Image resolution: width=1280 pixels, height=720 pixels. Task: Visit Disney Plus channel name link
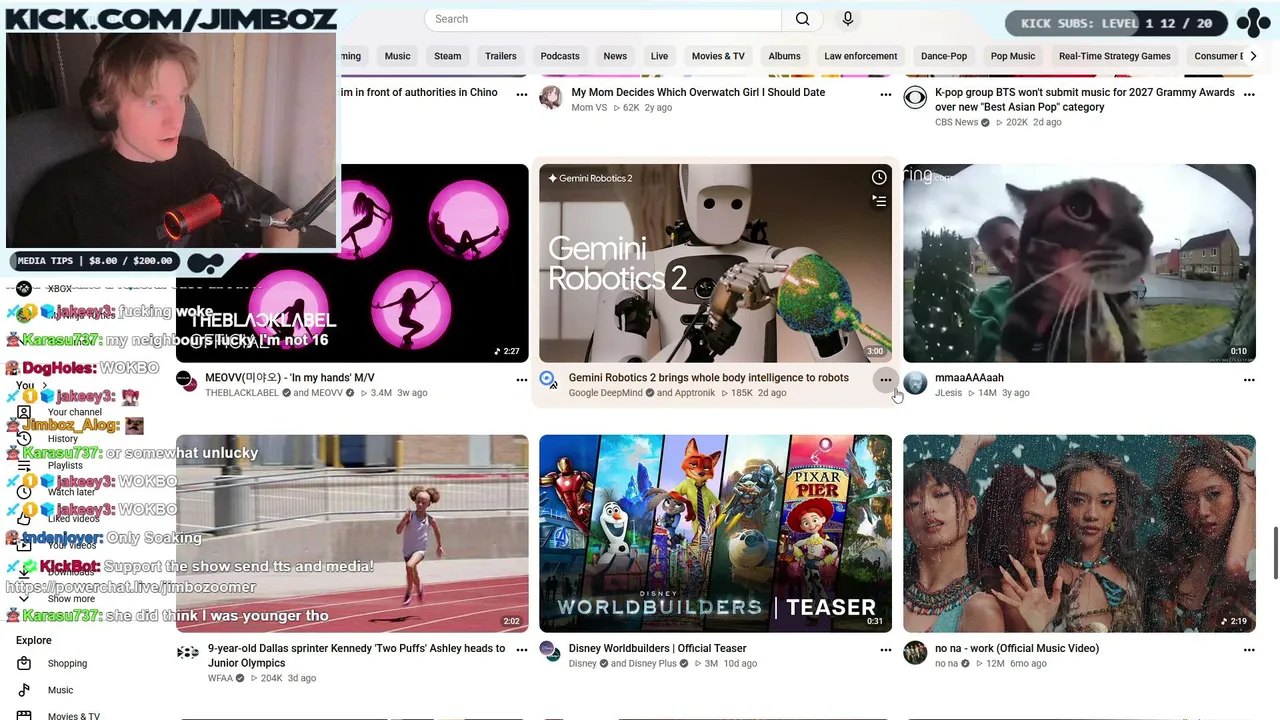[x=653, y=663]
